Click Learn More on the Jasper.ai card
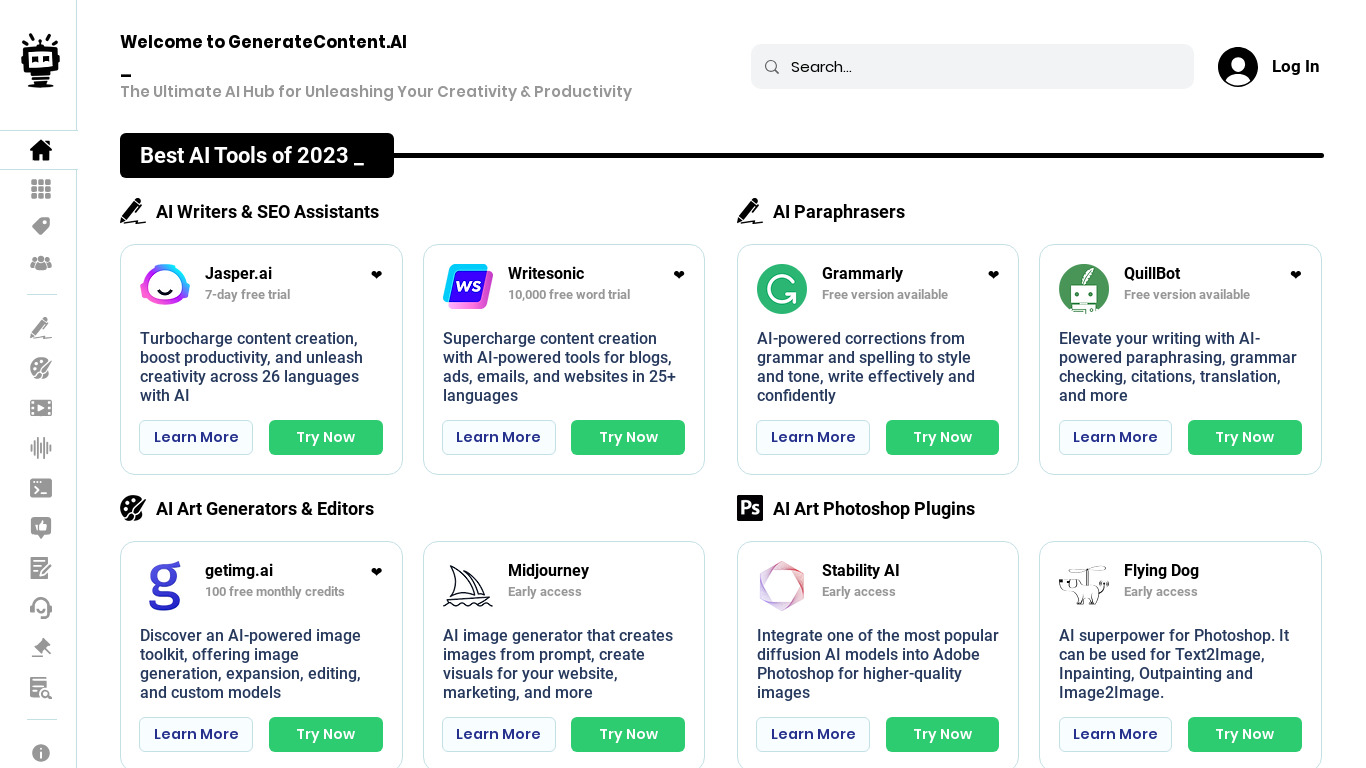The height and width of the screenshot is (768, 1366). click(x=196, y=437)
